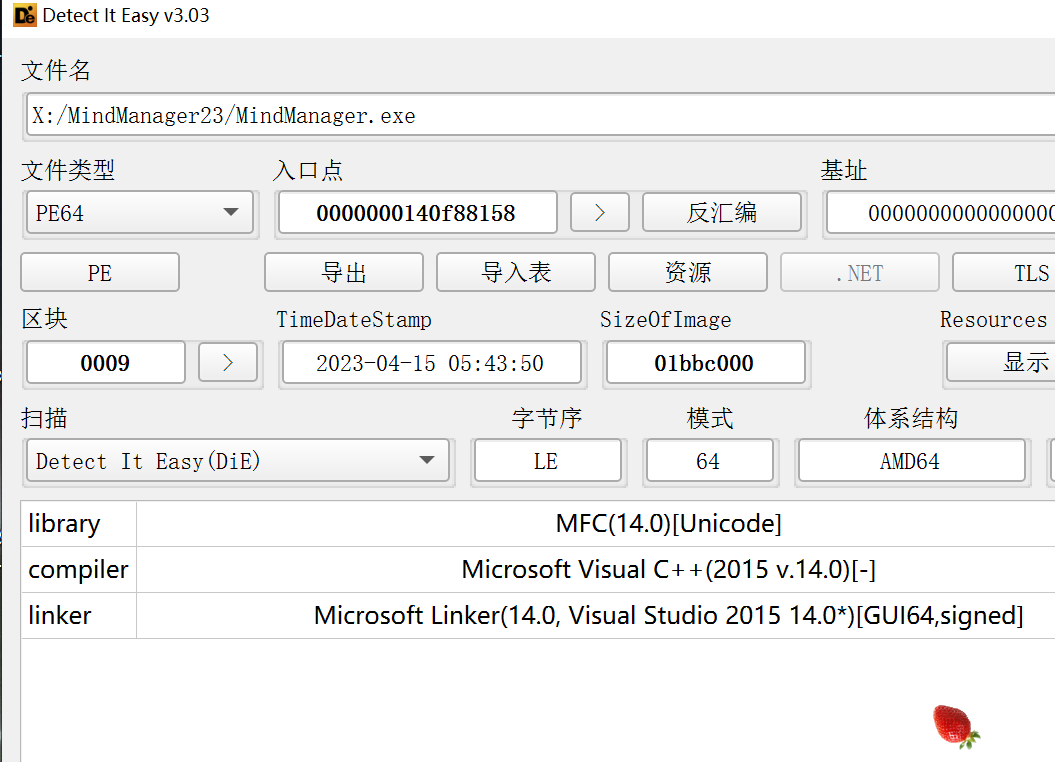The width and height of the screenshot is (1055, 762).
Task: Click the 模式 64 field
Action: coord(709,461)
